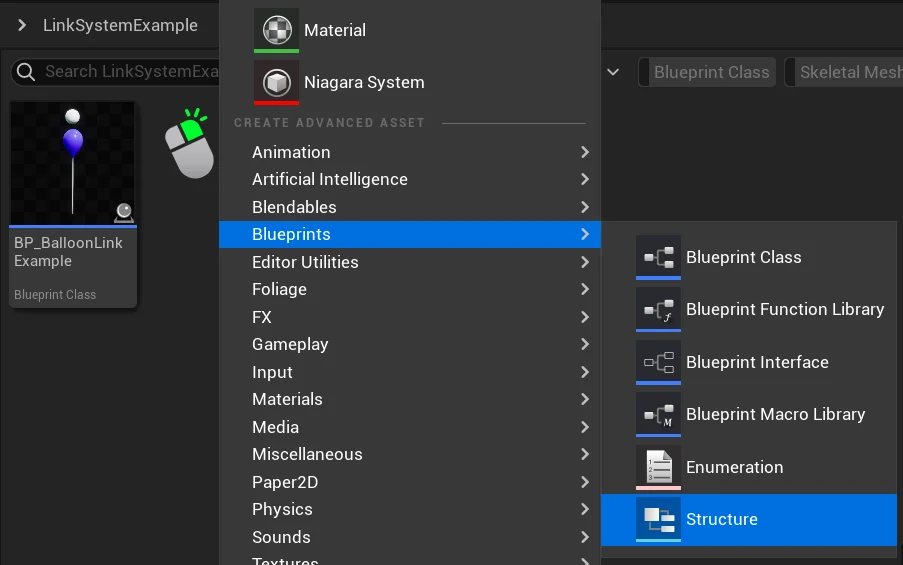Click the Blueprint Function Library icon
Screen dimensions: 903x565
click(x=658, y=310)
